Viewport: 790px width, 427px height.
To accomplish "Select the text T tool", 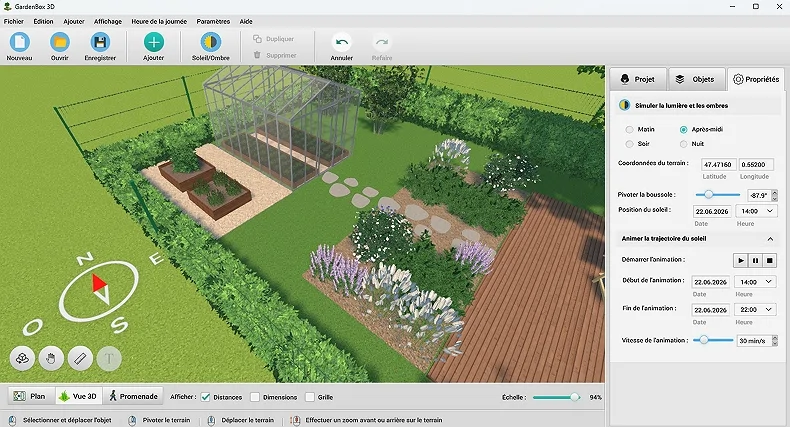I will (109, 359).
